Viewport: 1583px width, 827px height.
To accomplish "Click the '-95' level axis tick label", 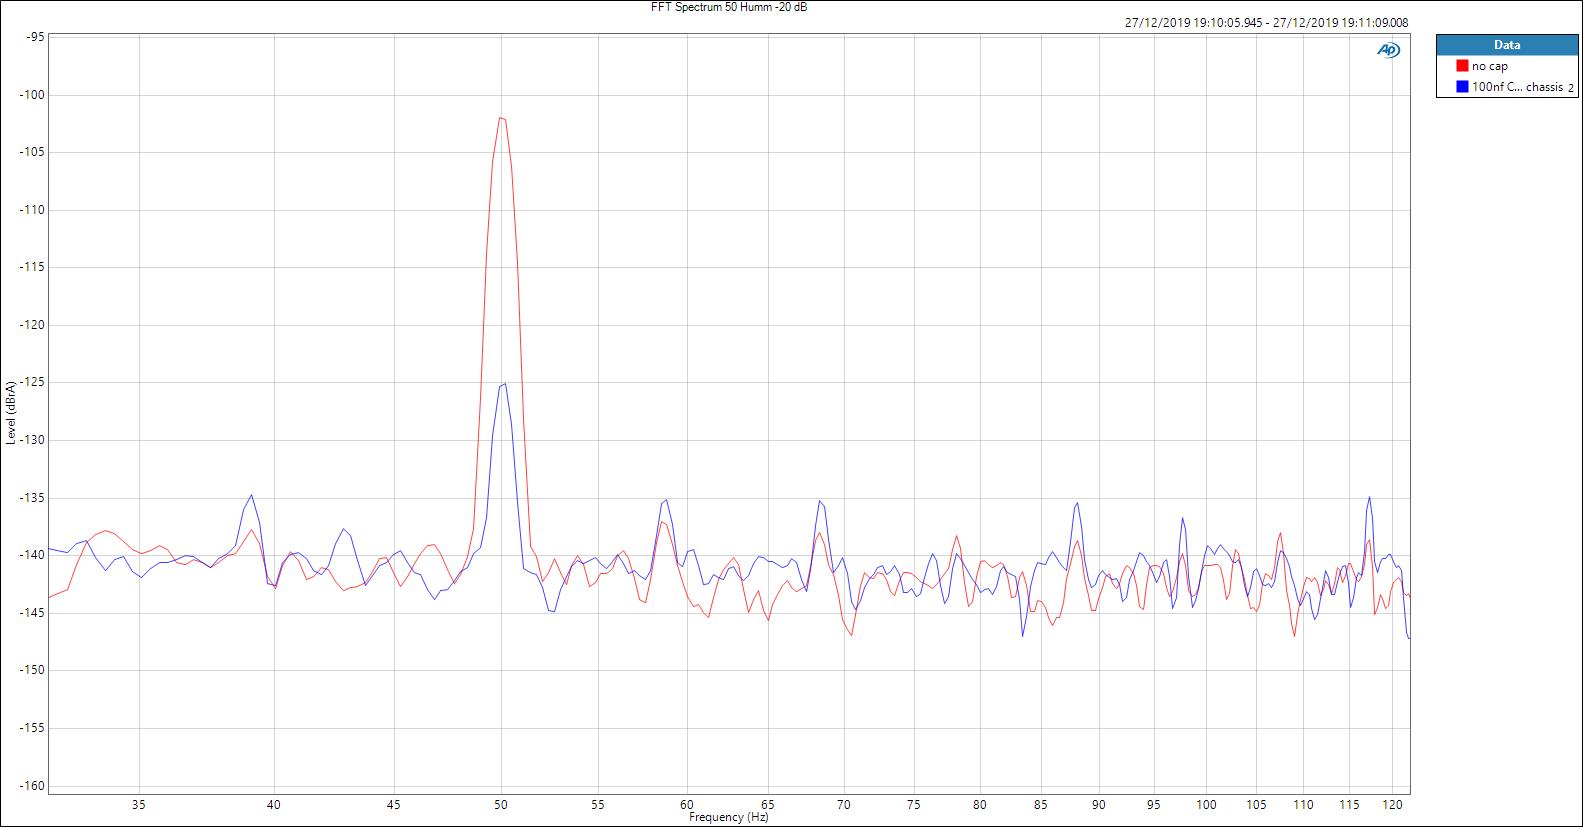I will coord(33,37).
